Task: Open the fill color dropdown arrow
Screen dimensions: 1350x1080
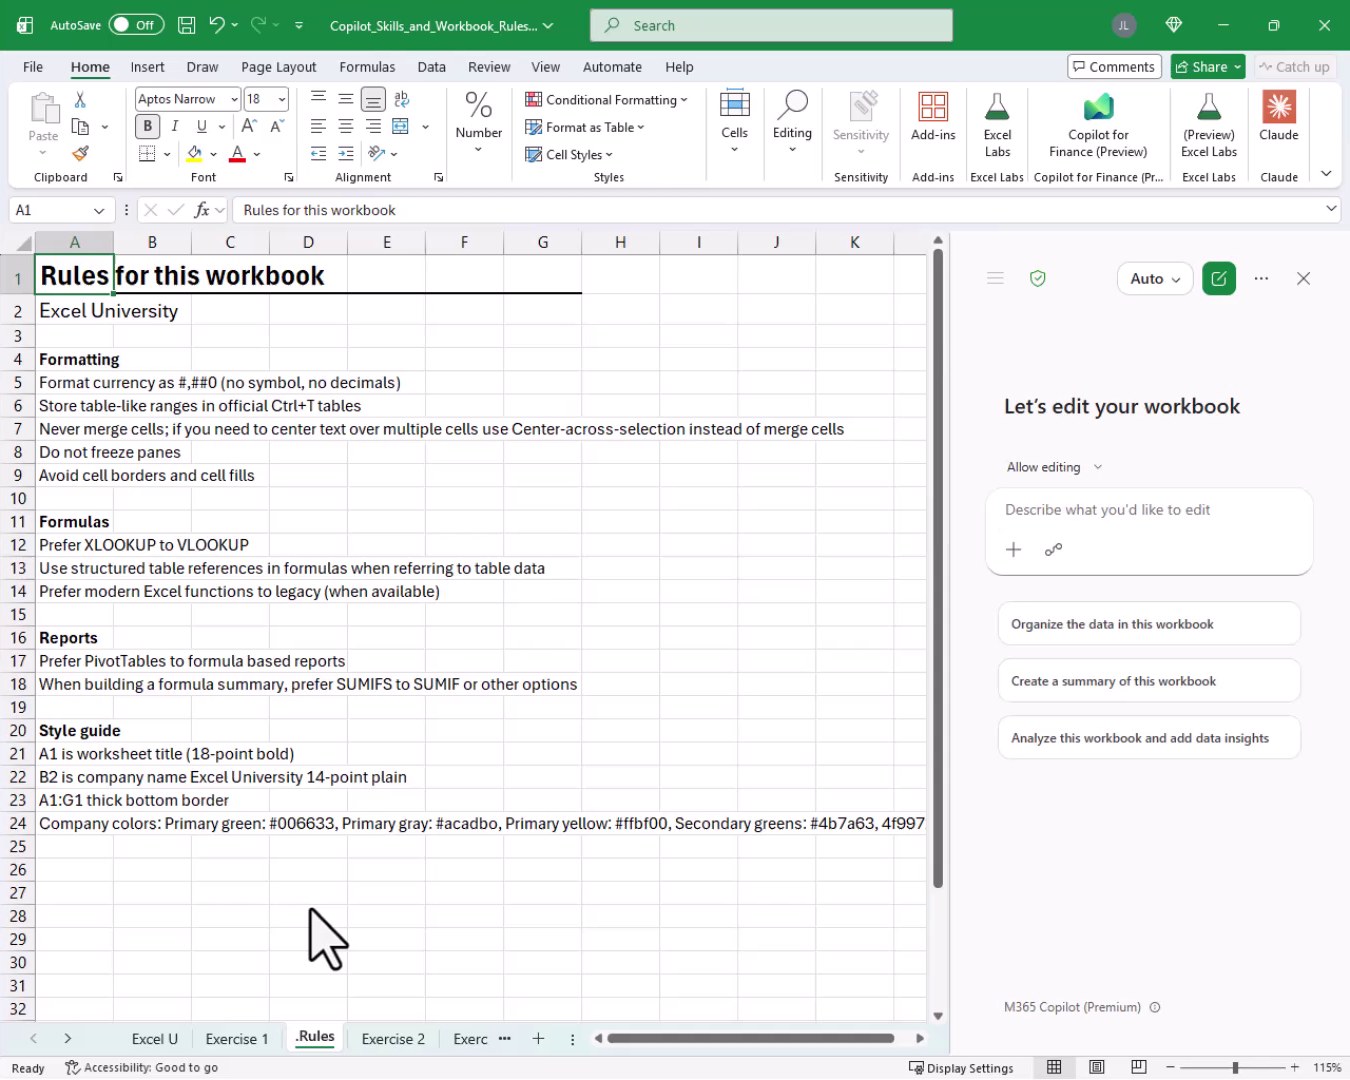Action: click(213, 154)
